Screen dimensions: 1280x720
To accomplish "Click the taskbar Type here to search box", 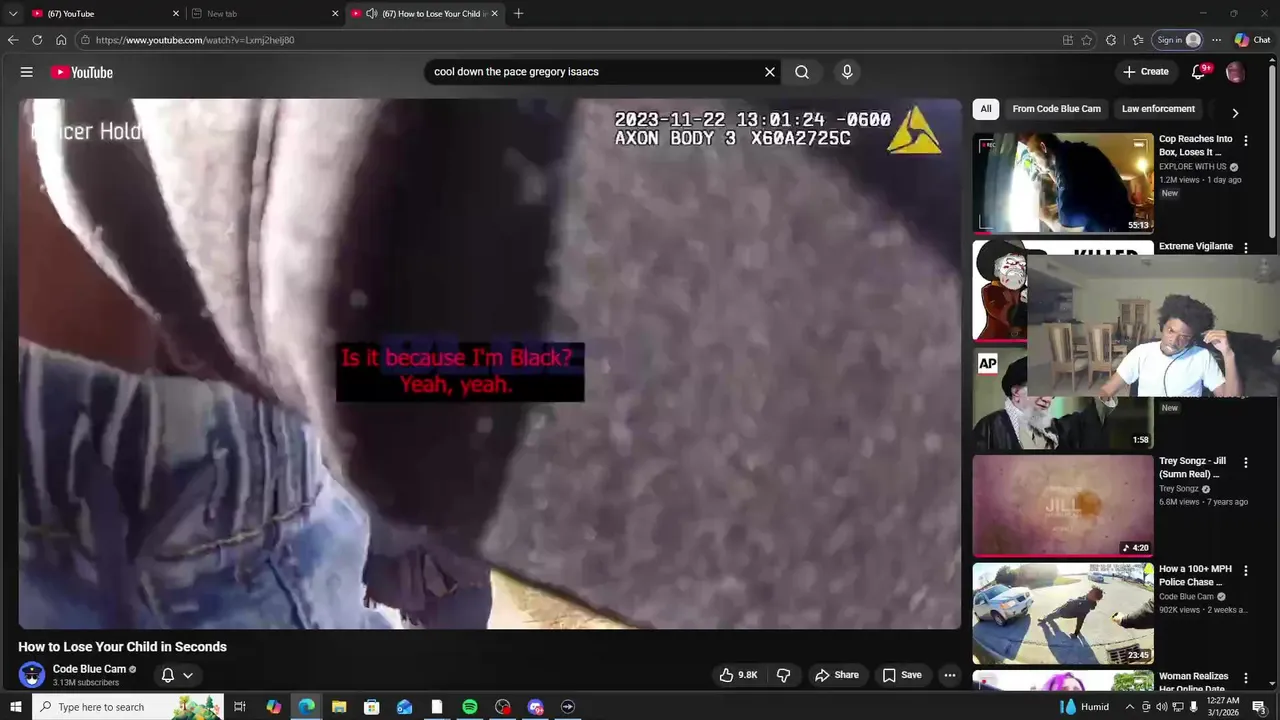I will [x=128, y=707].
